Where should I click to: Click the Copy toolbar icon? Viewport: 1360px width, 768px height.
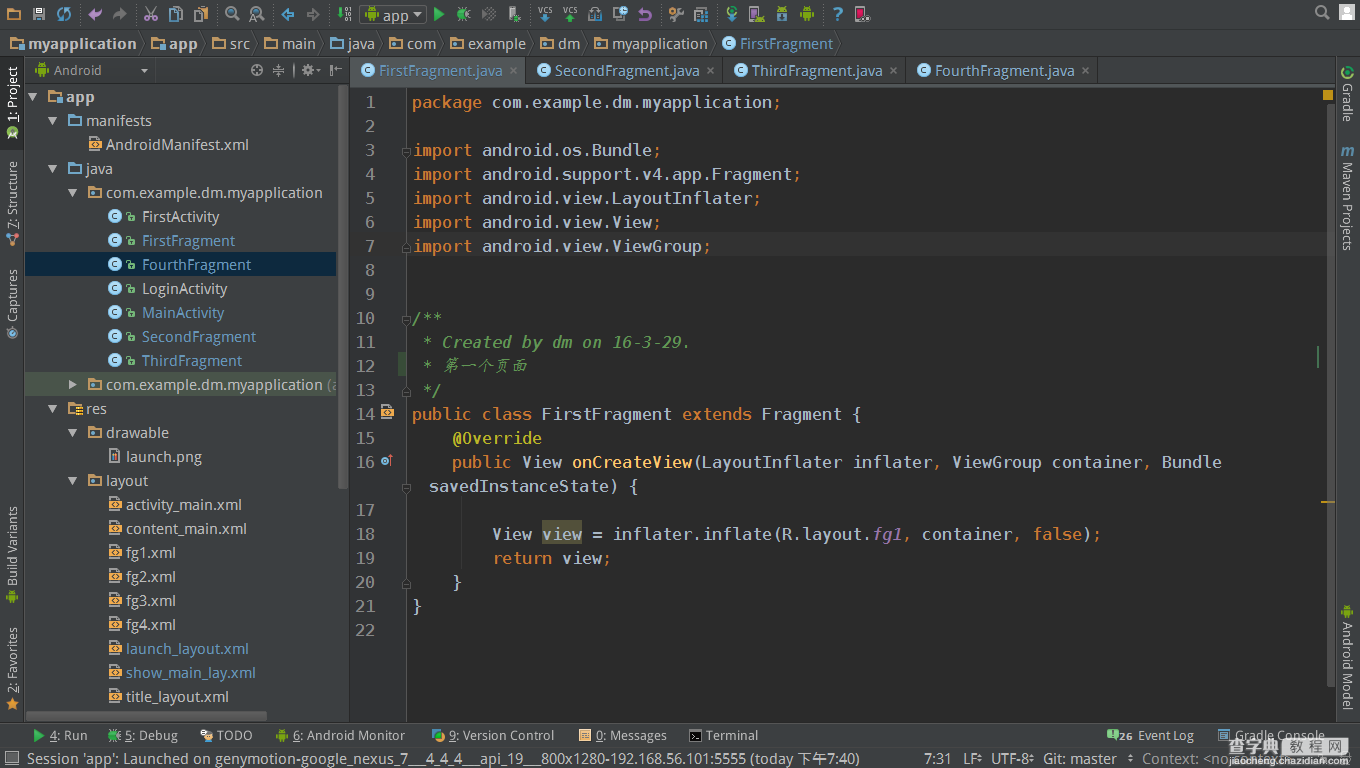(x=175, y=14)
